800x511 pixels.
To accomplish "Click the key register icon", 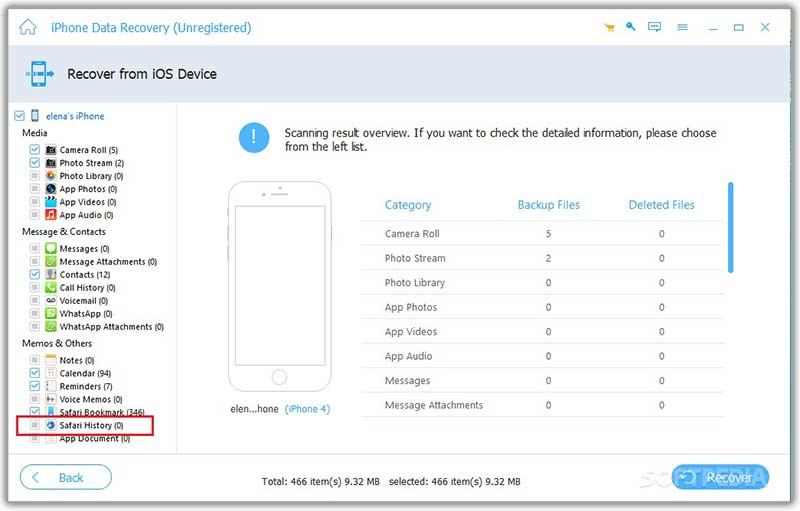I will 631,27.
